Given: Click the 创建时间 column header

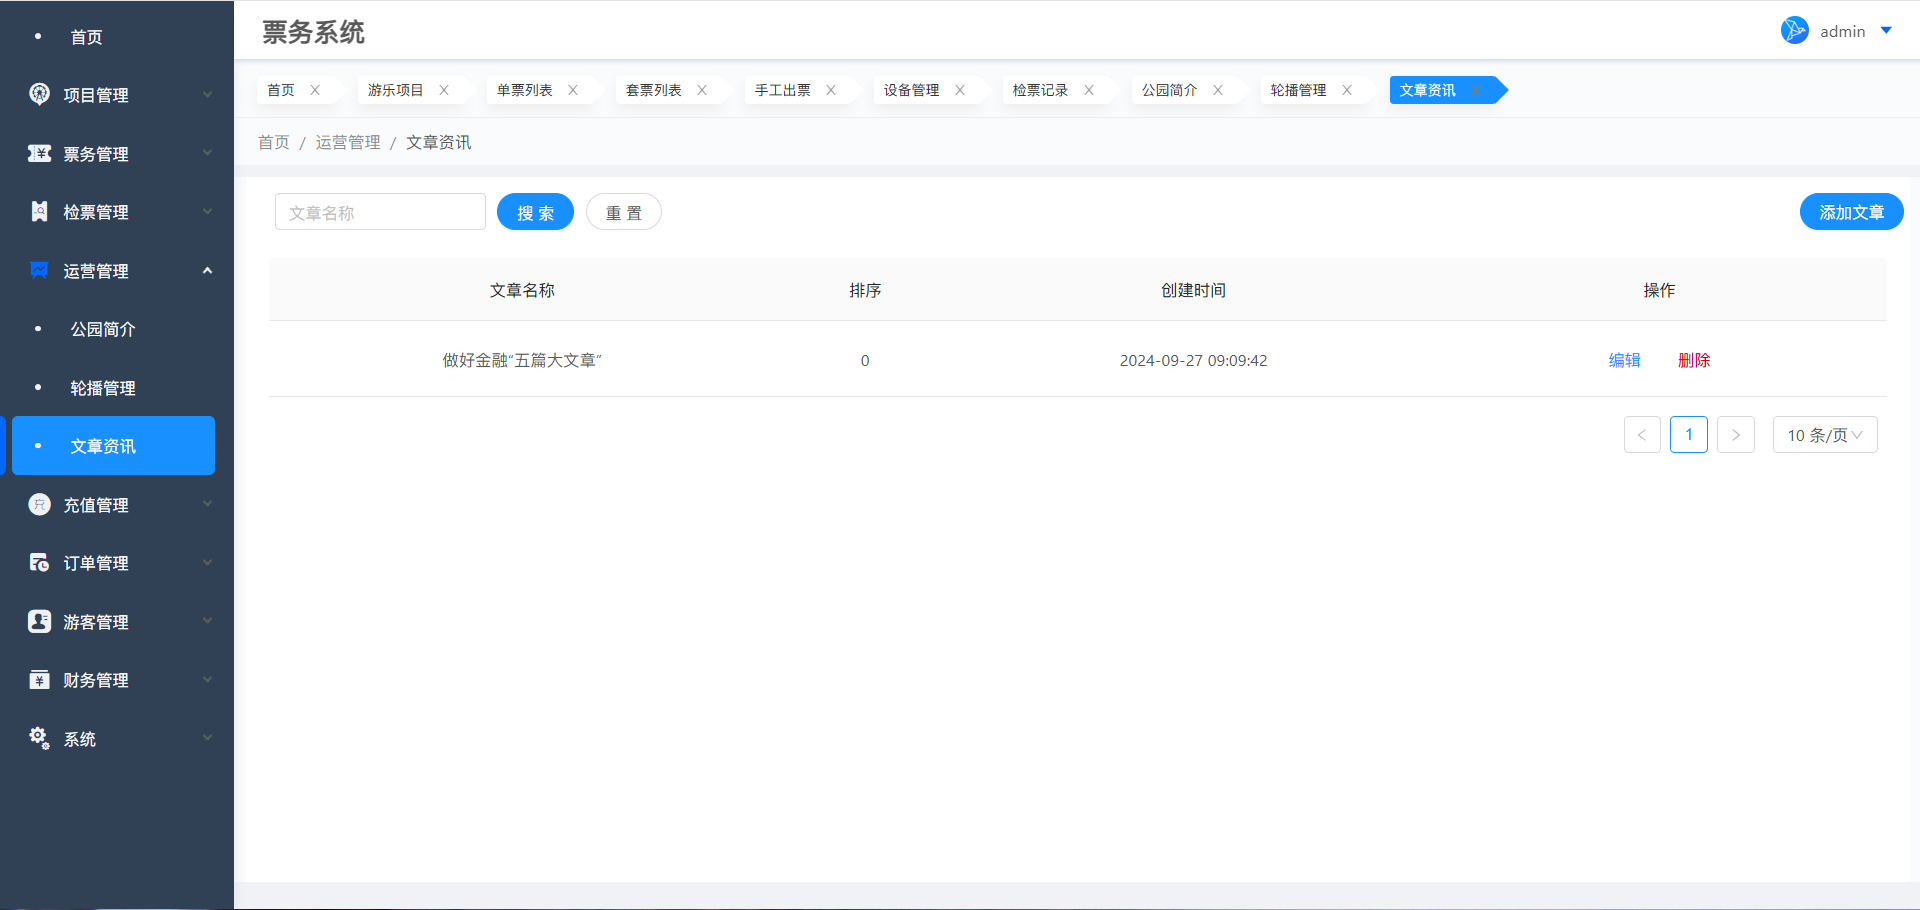Looking at the screenshot, I should pyautogui.click(x=1193, y=290).
